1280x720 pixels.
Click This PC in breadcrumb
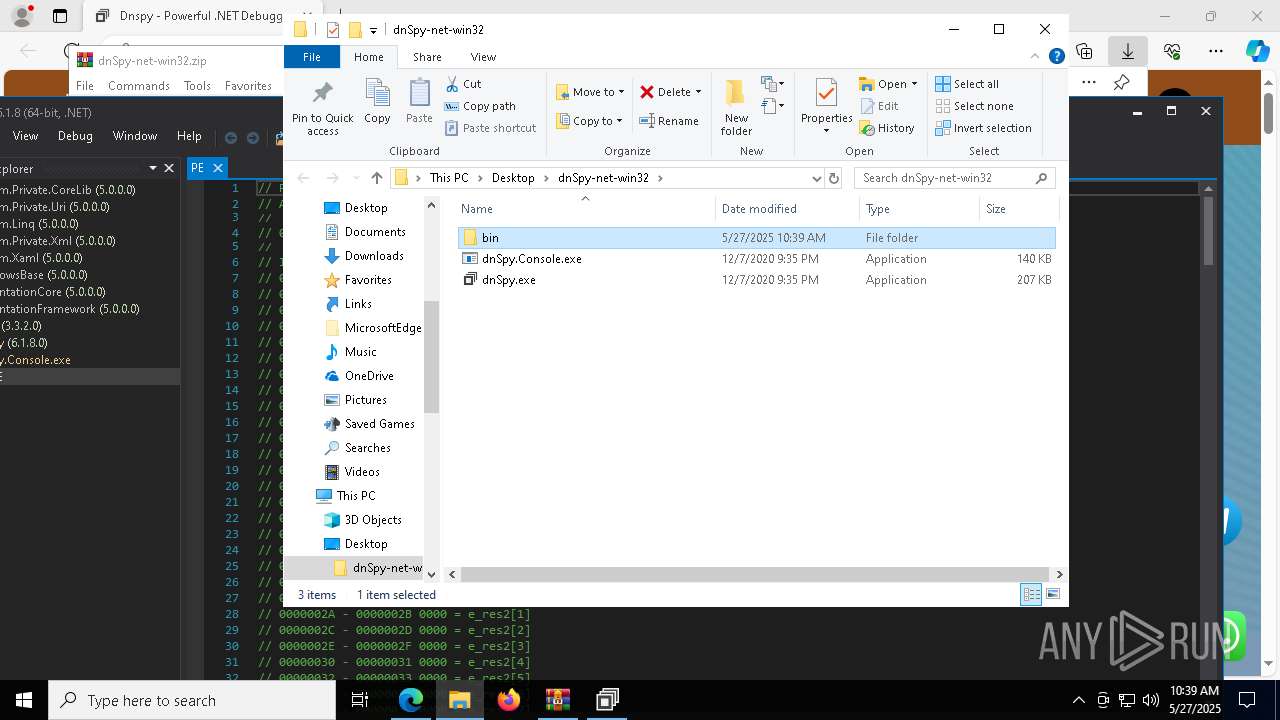click(449, 178)
